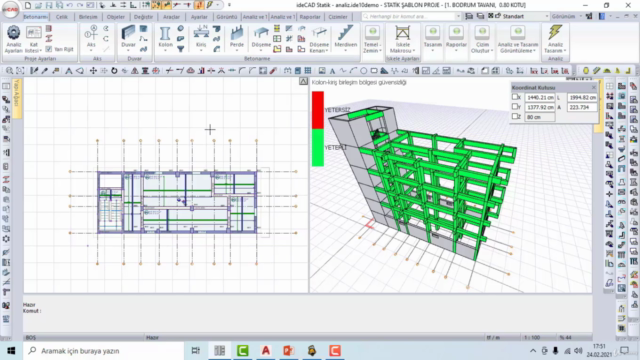Toggle the Yarı Rijit checkbox
The width and height of the screenshot is (640, 360).
point(49,49)
